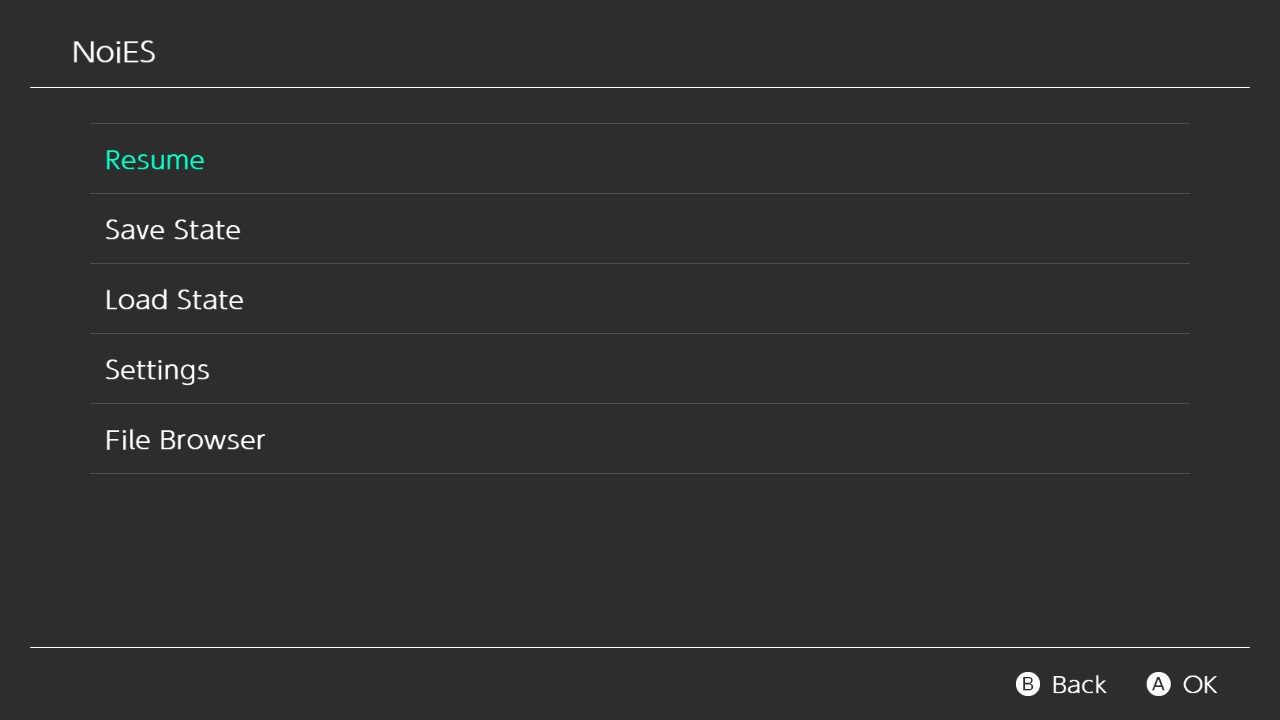Store current emulator progress with Save State
1280x720 pixels.
point(173,230)
